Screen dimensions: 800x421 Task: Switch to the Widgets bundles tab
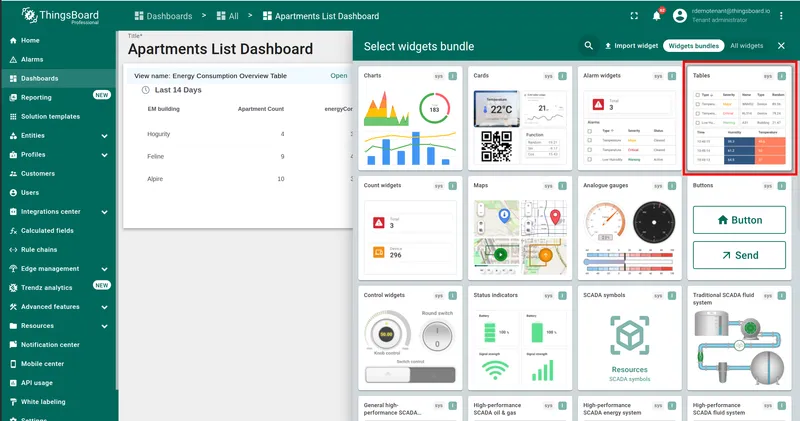(x=693, y=46)
